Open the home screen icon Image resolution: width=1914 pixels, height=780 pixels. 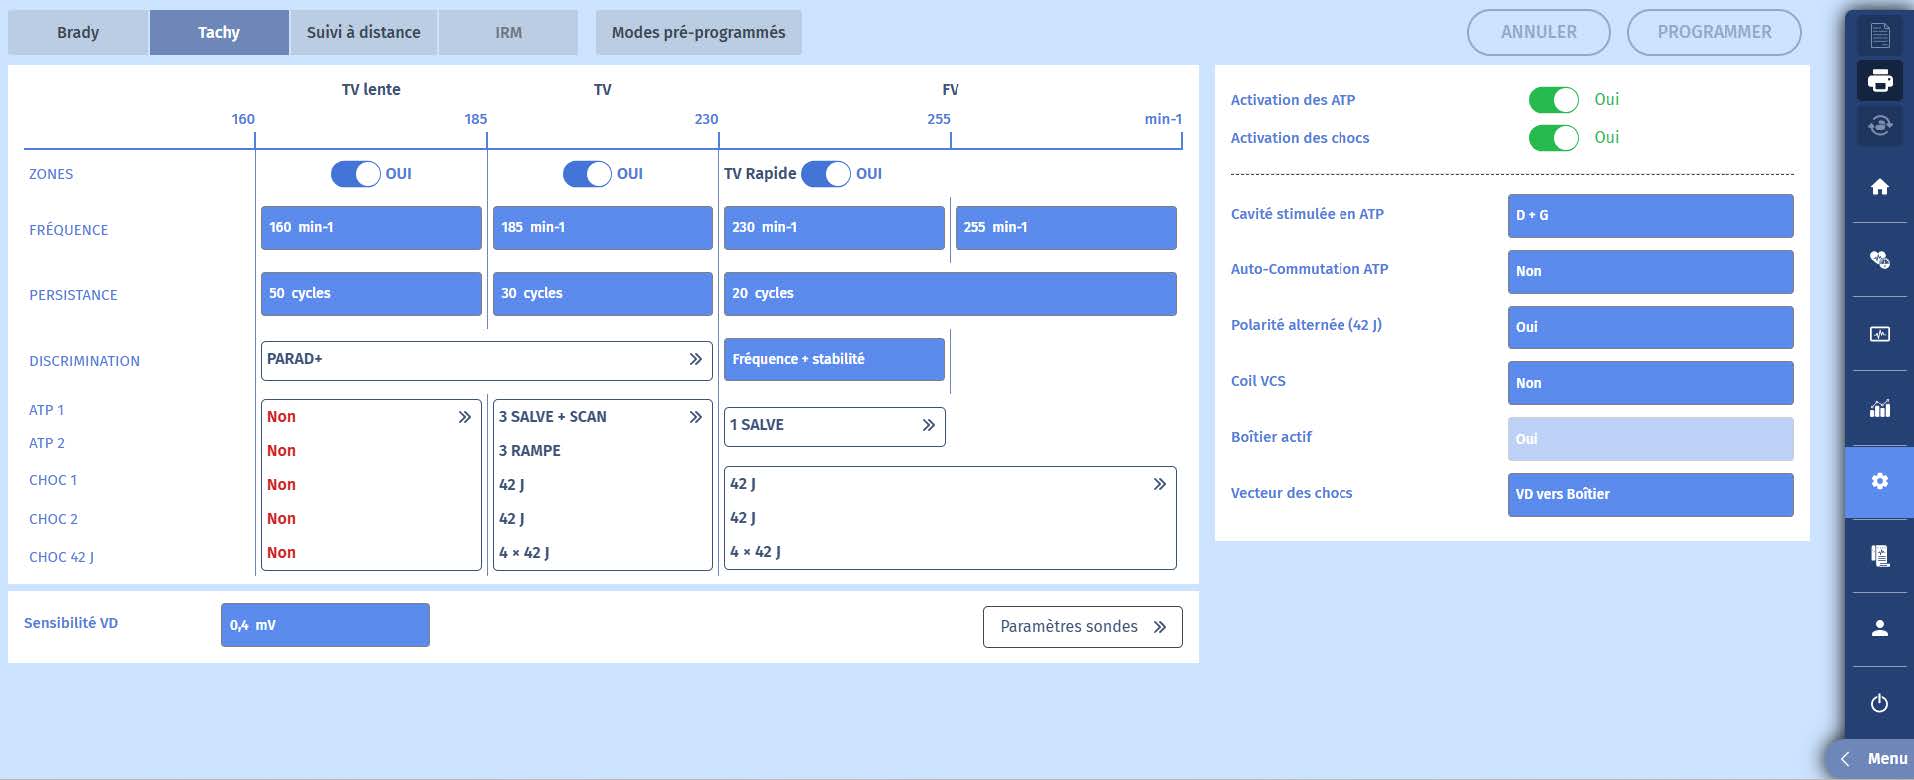click(1879, 186)
